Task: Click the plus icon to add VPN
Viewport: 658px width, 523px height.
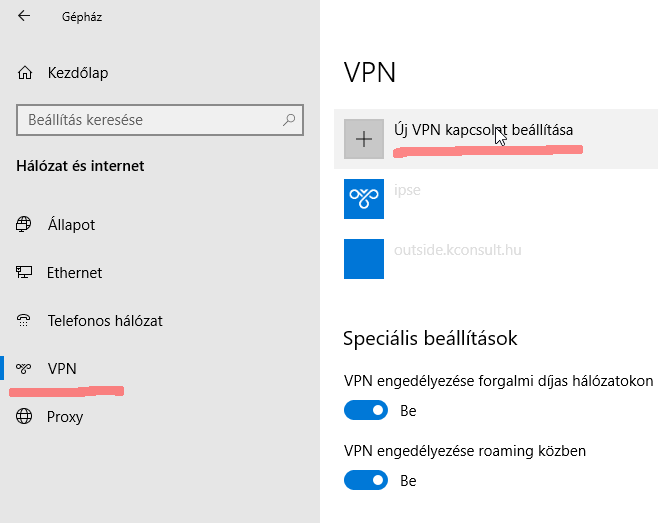Action: [x=364, y=139]
